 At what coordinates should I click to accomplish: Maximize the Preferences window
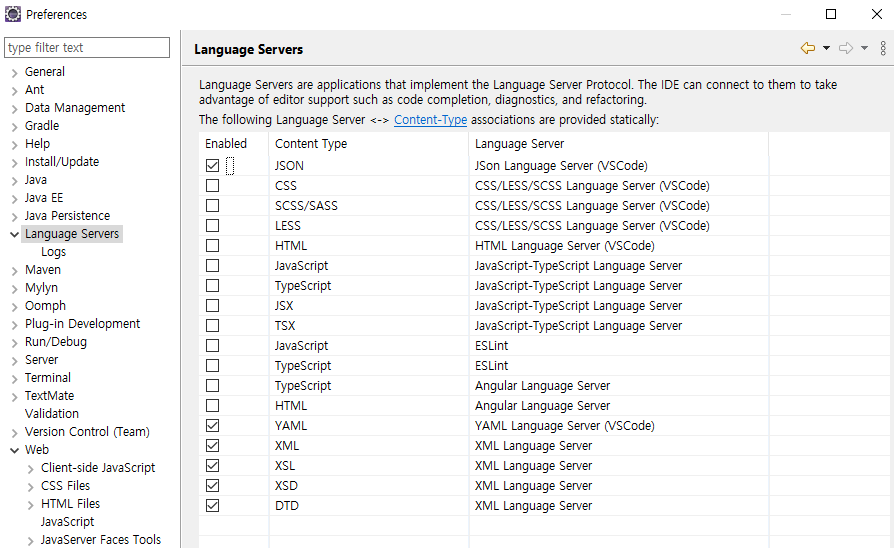[831, 14]
